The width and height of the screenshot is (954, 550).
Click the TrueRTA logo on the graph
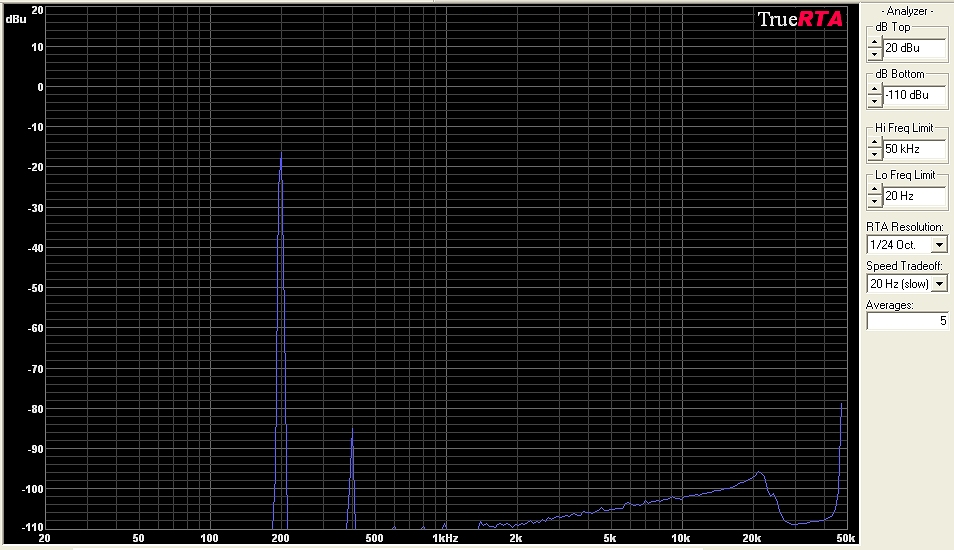click(x=799, y=19)
